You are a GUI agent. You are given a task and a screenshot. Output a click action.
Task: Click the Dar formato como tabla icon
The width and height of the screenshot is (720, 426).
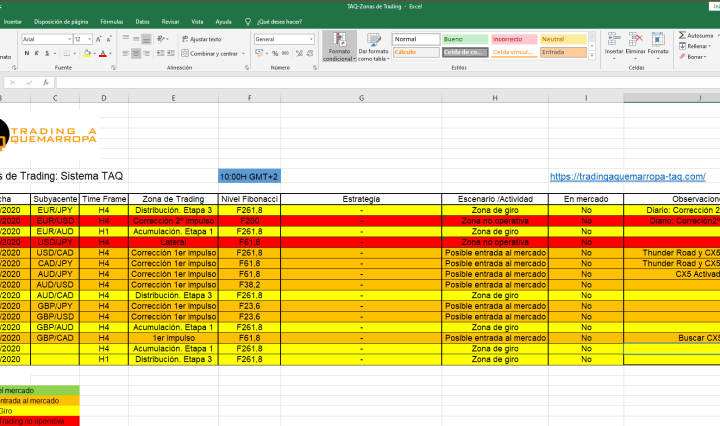(374, 44)
